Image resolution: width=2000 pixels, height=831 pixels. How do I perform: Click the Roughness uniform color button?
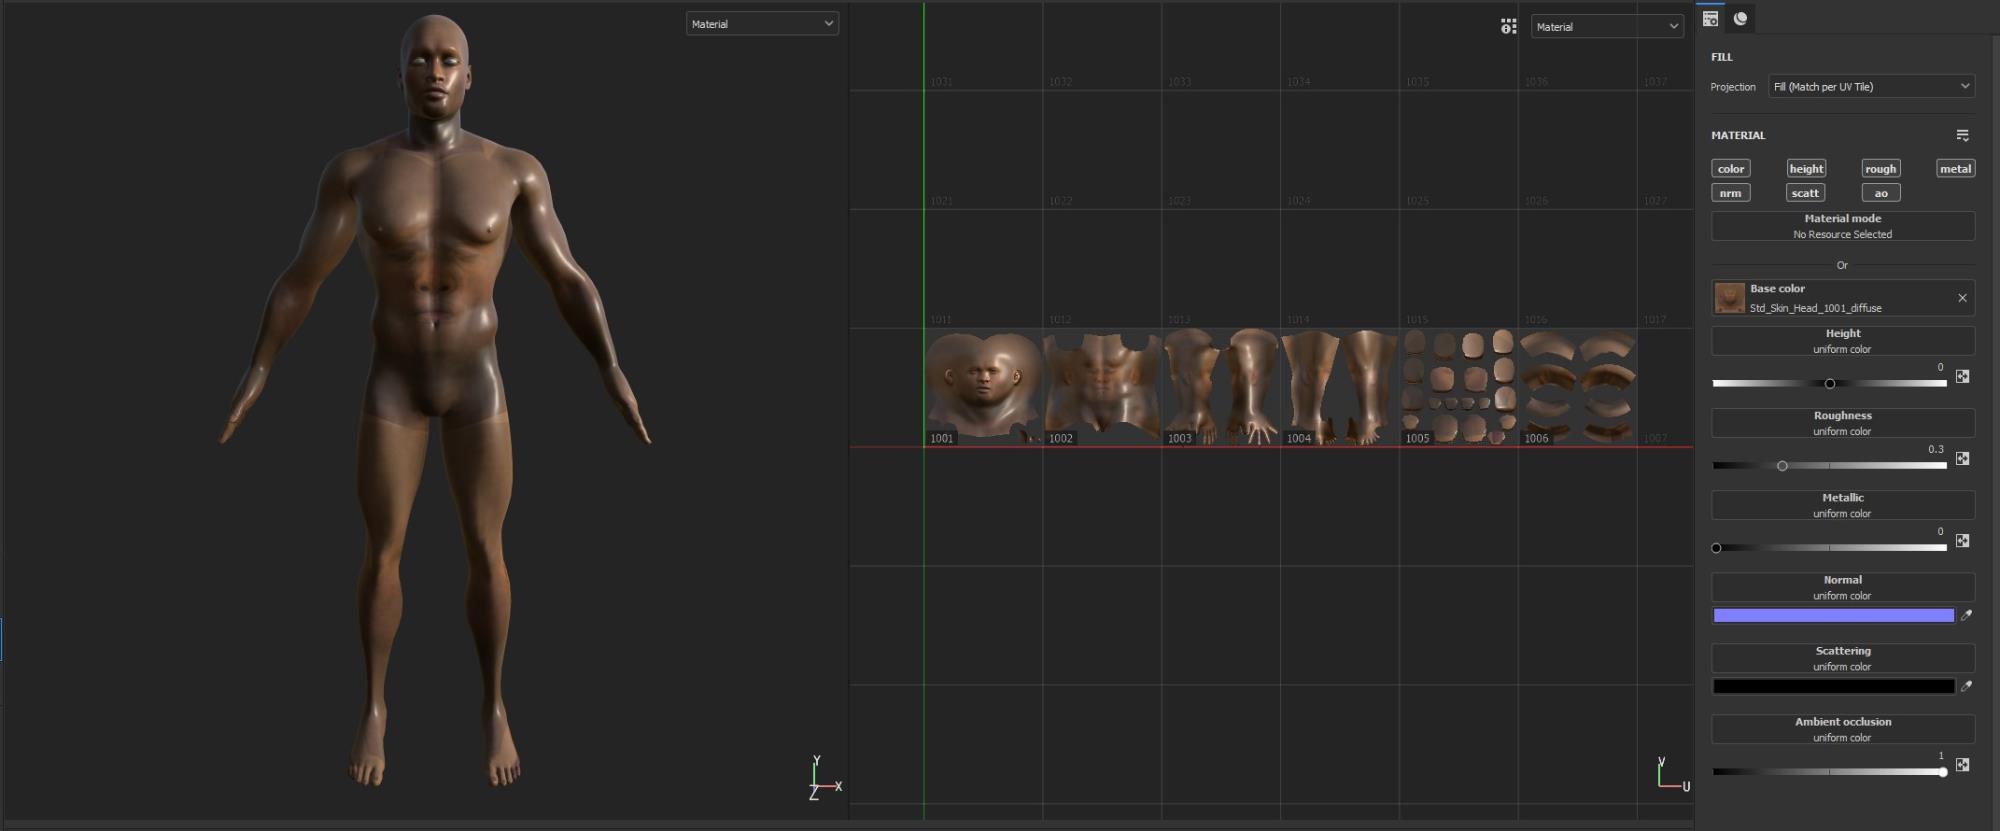tap(1842, 423)
